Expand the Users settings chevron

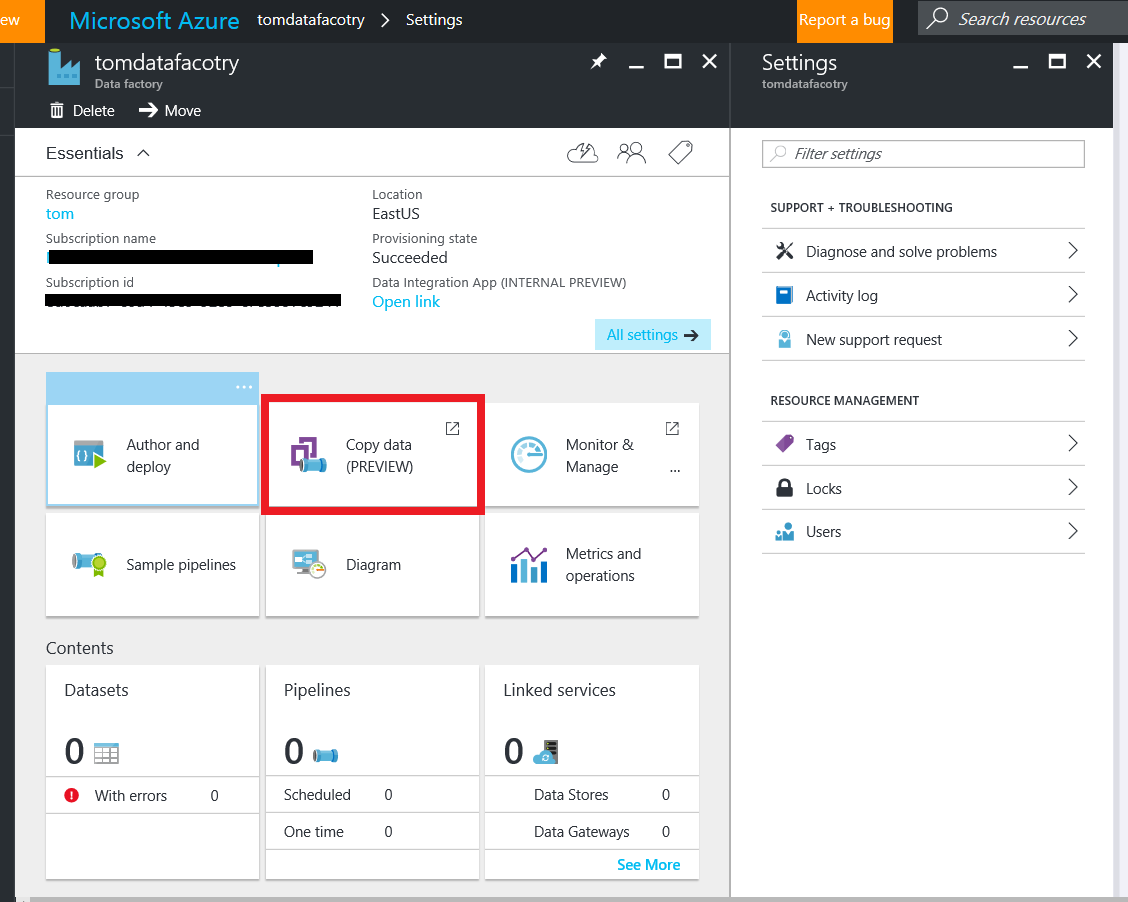point(1073,531)
